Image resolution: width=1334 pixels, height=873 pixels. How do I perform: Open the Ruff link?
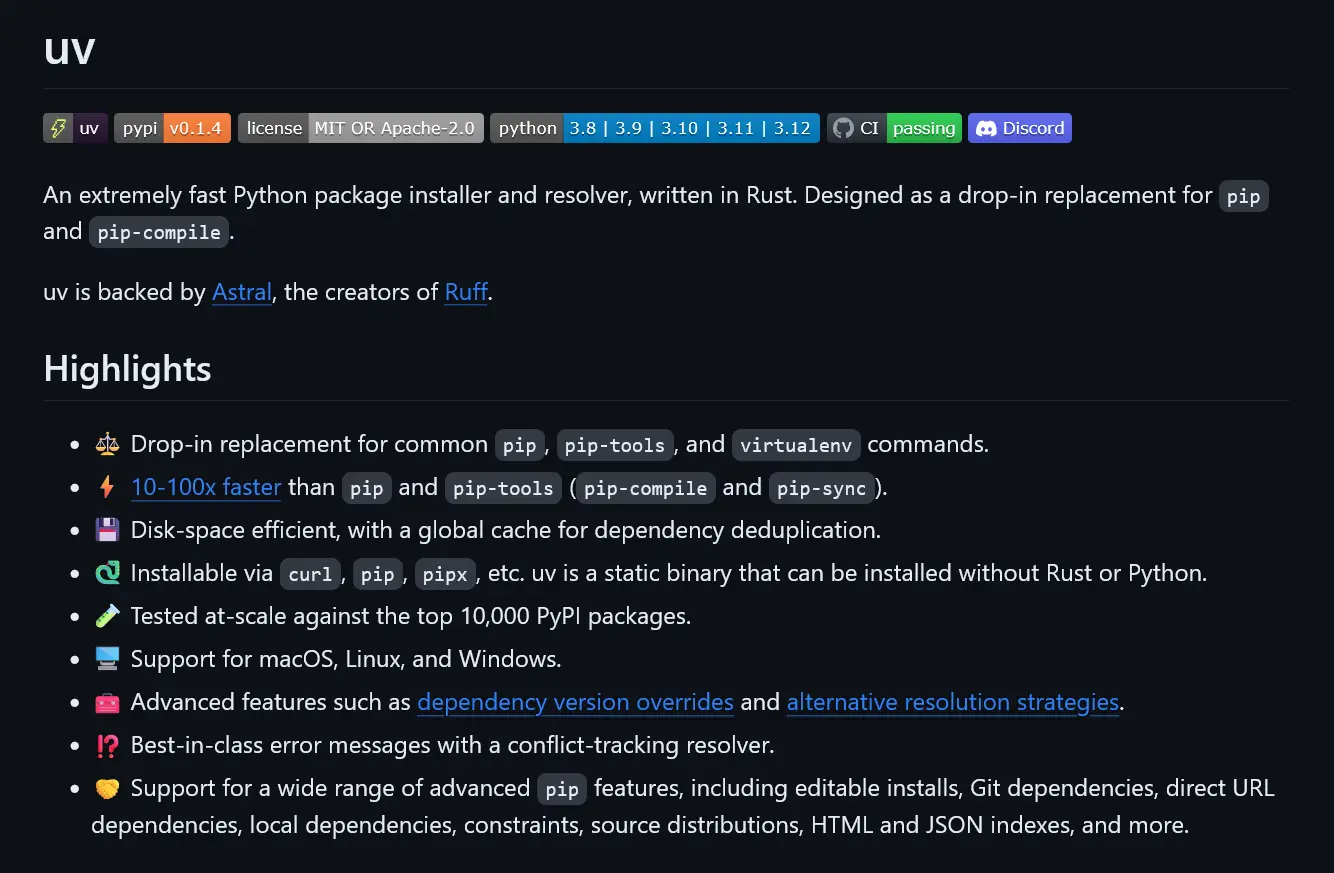(466, 292)
